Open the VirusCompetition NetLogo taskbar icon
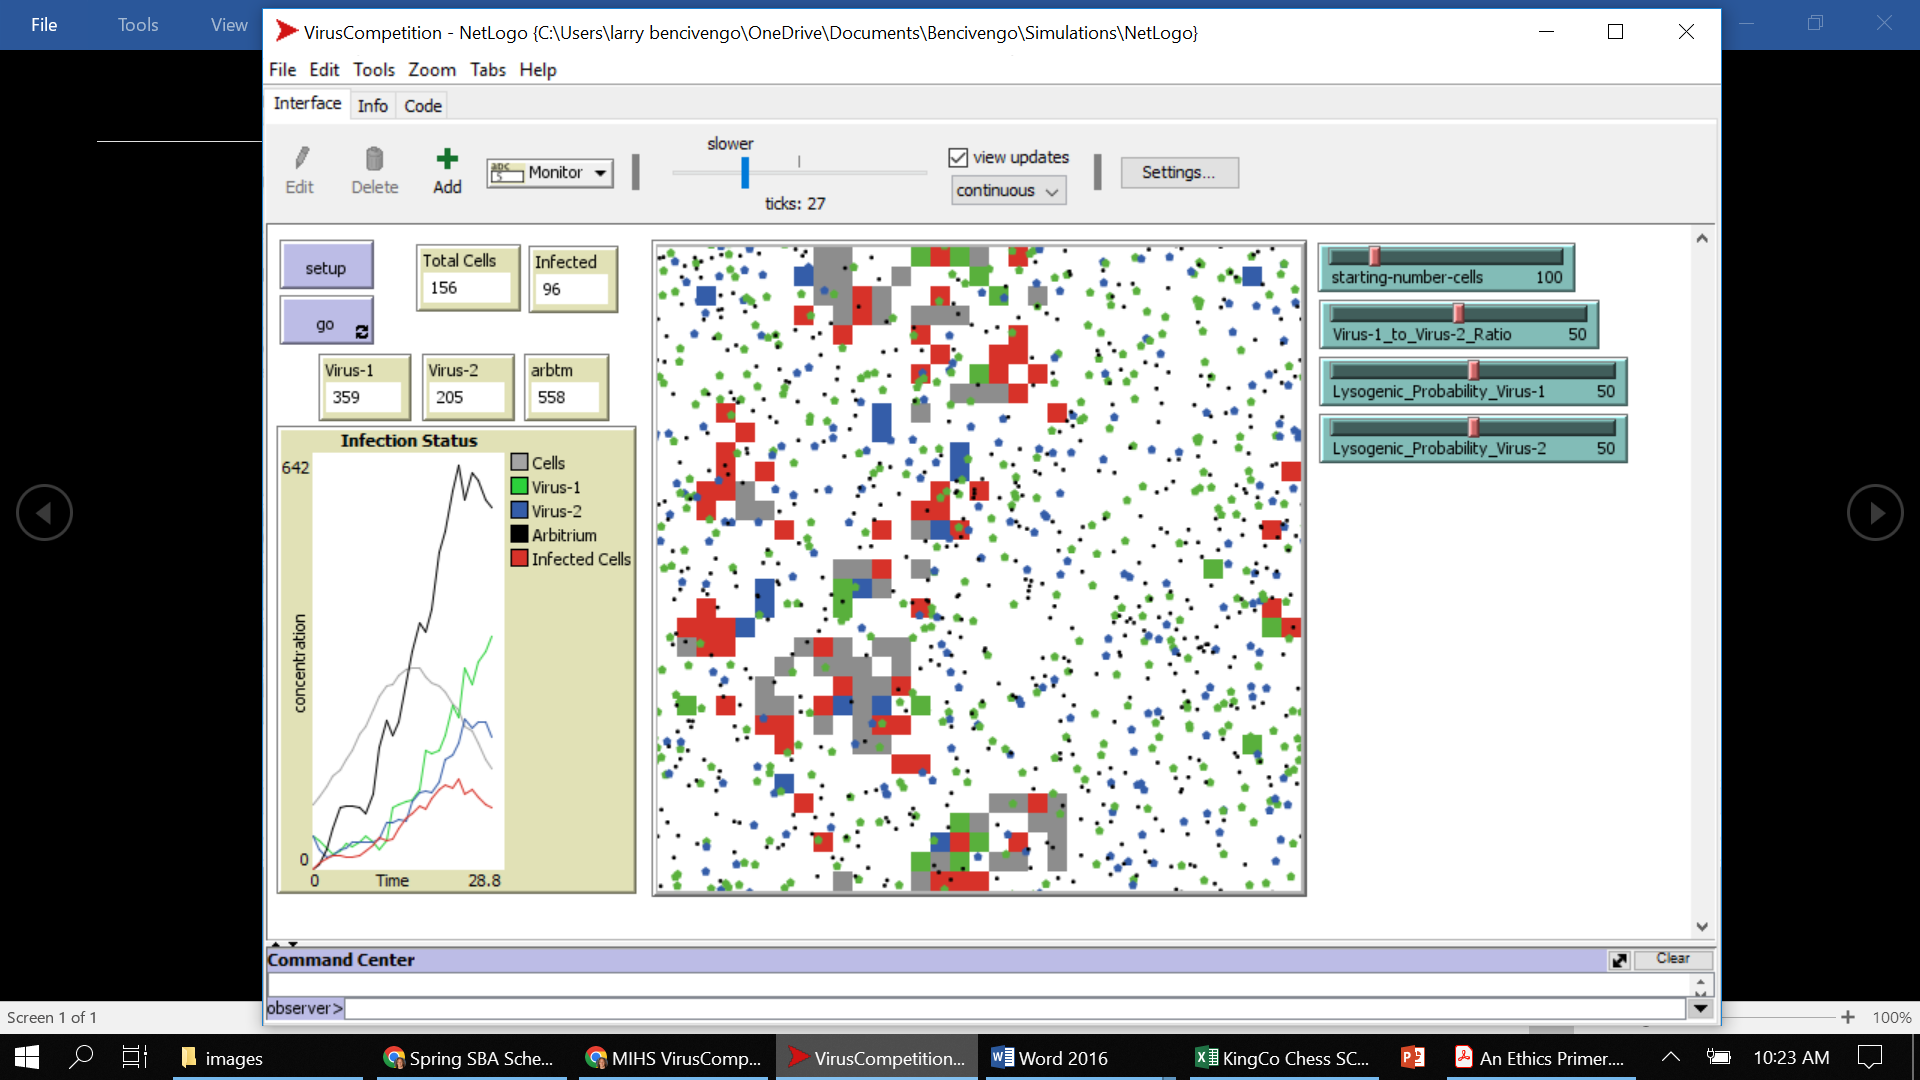Viewport: 1920px width, 1080px height. coord(876,1057)
